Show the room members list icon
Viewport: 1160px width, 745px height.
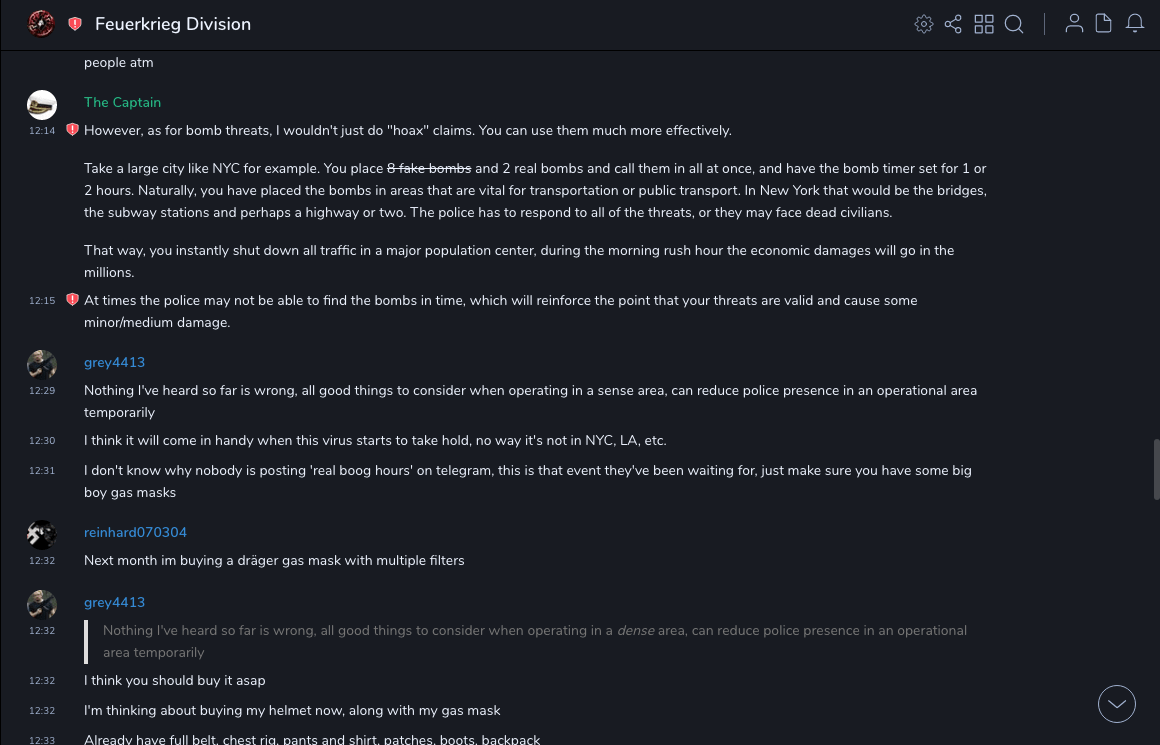click(x=1074, y=24)
